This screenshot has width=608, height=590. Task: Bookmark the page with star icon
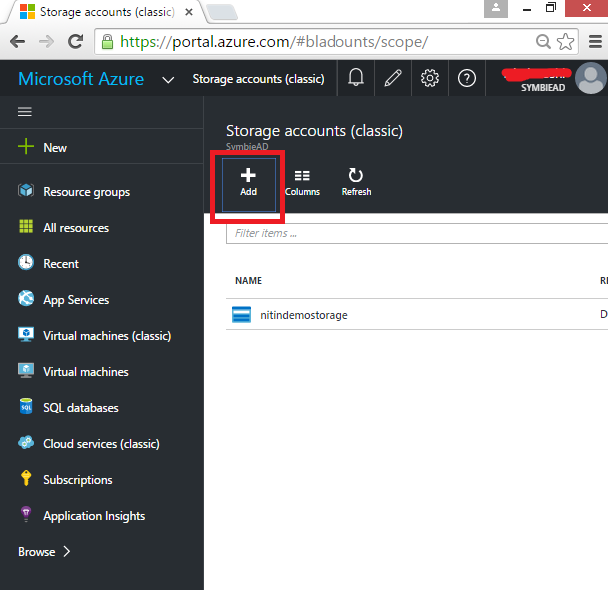click(565, 41)
